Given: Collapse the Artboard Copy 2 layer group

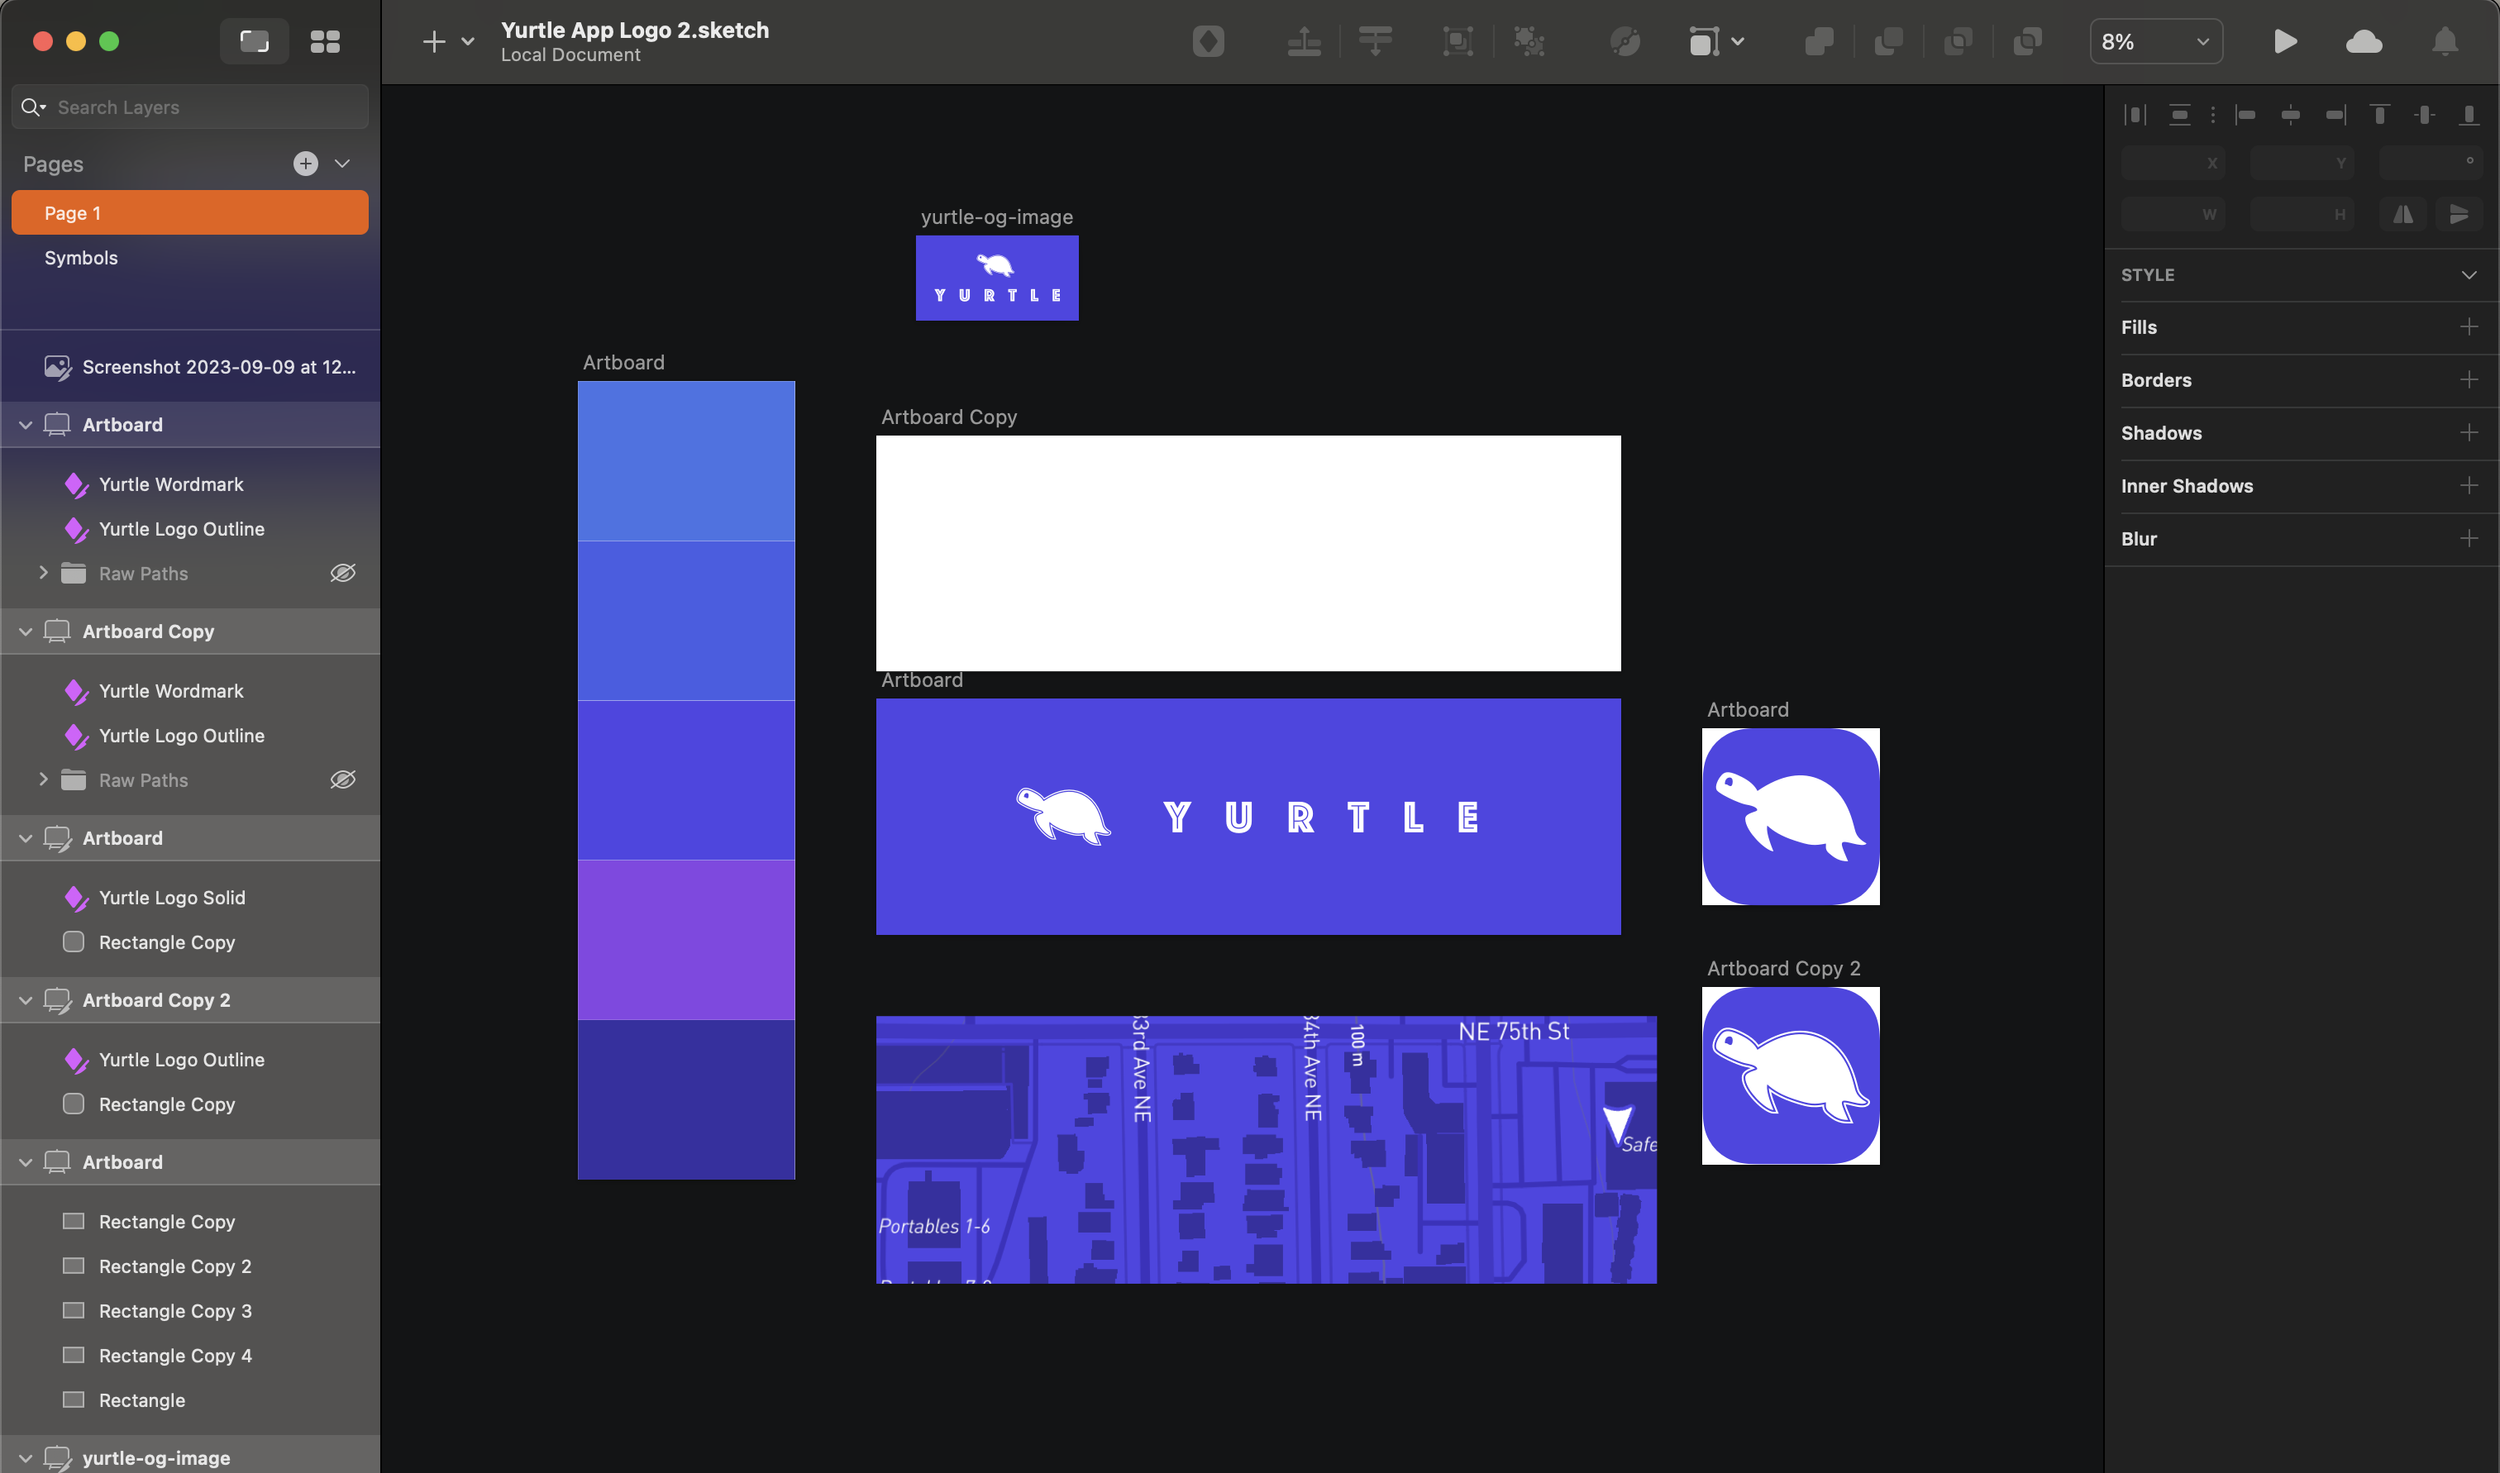Looking at the screenshot, I should click(x=26, y=1000).
